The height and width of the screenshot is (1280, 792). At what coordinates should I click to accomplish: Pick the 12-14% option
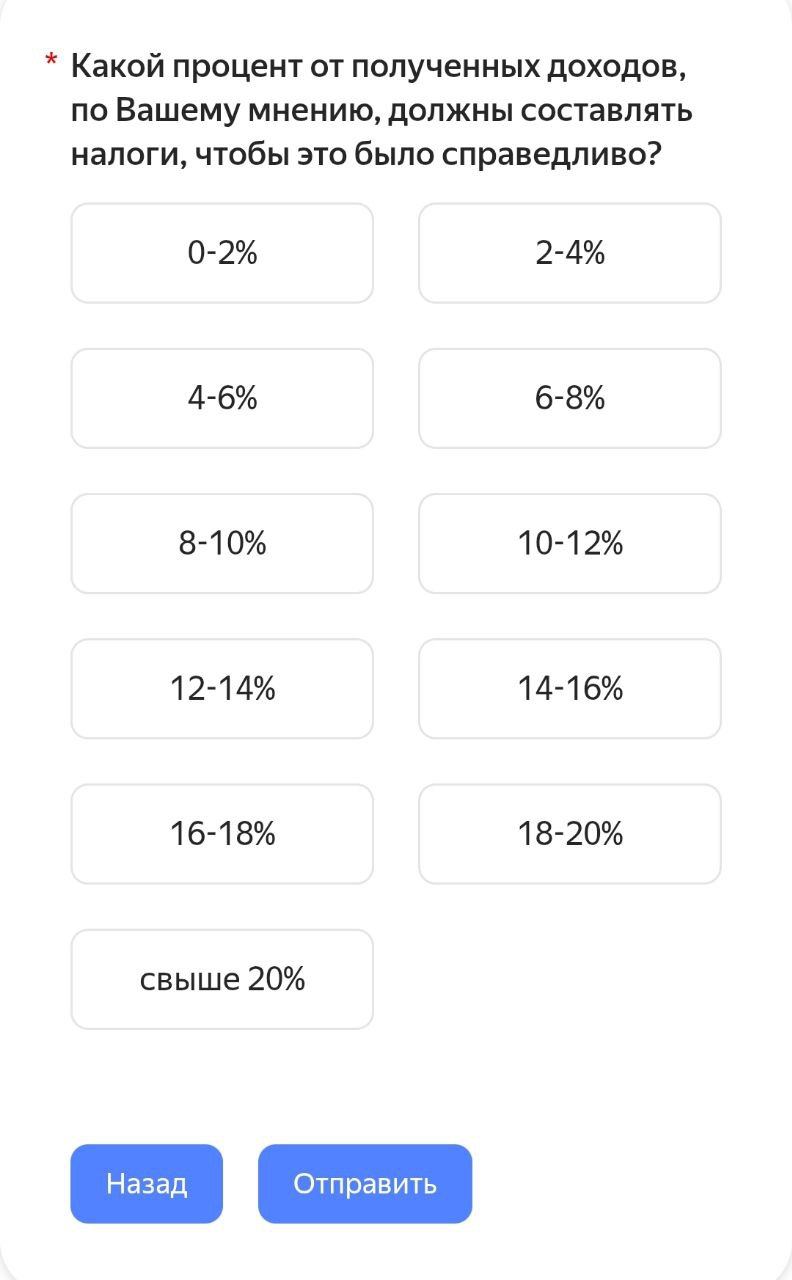[x=222, y=688]
